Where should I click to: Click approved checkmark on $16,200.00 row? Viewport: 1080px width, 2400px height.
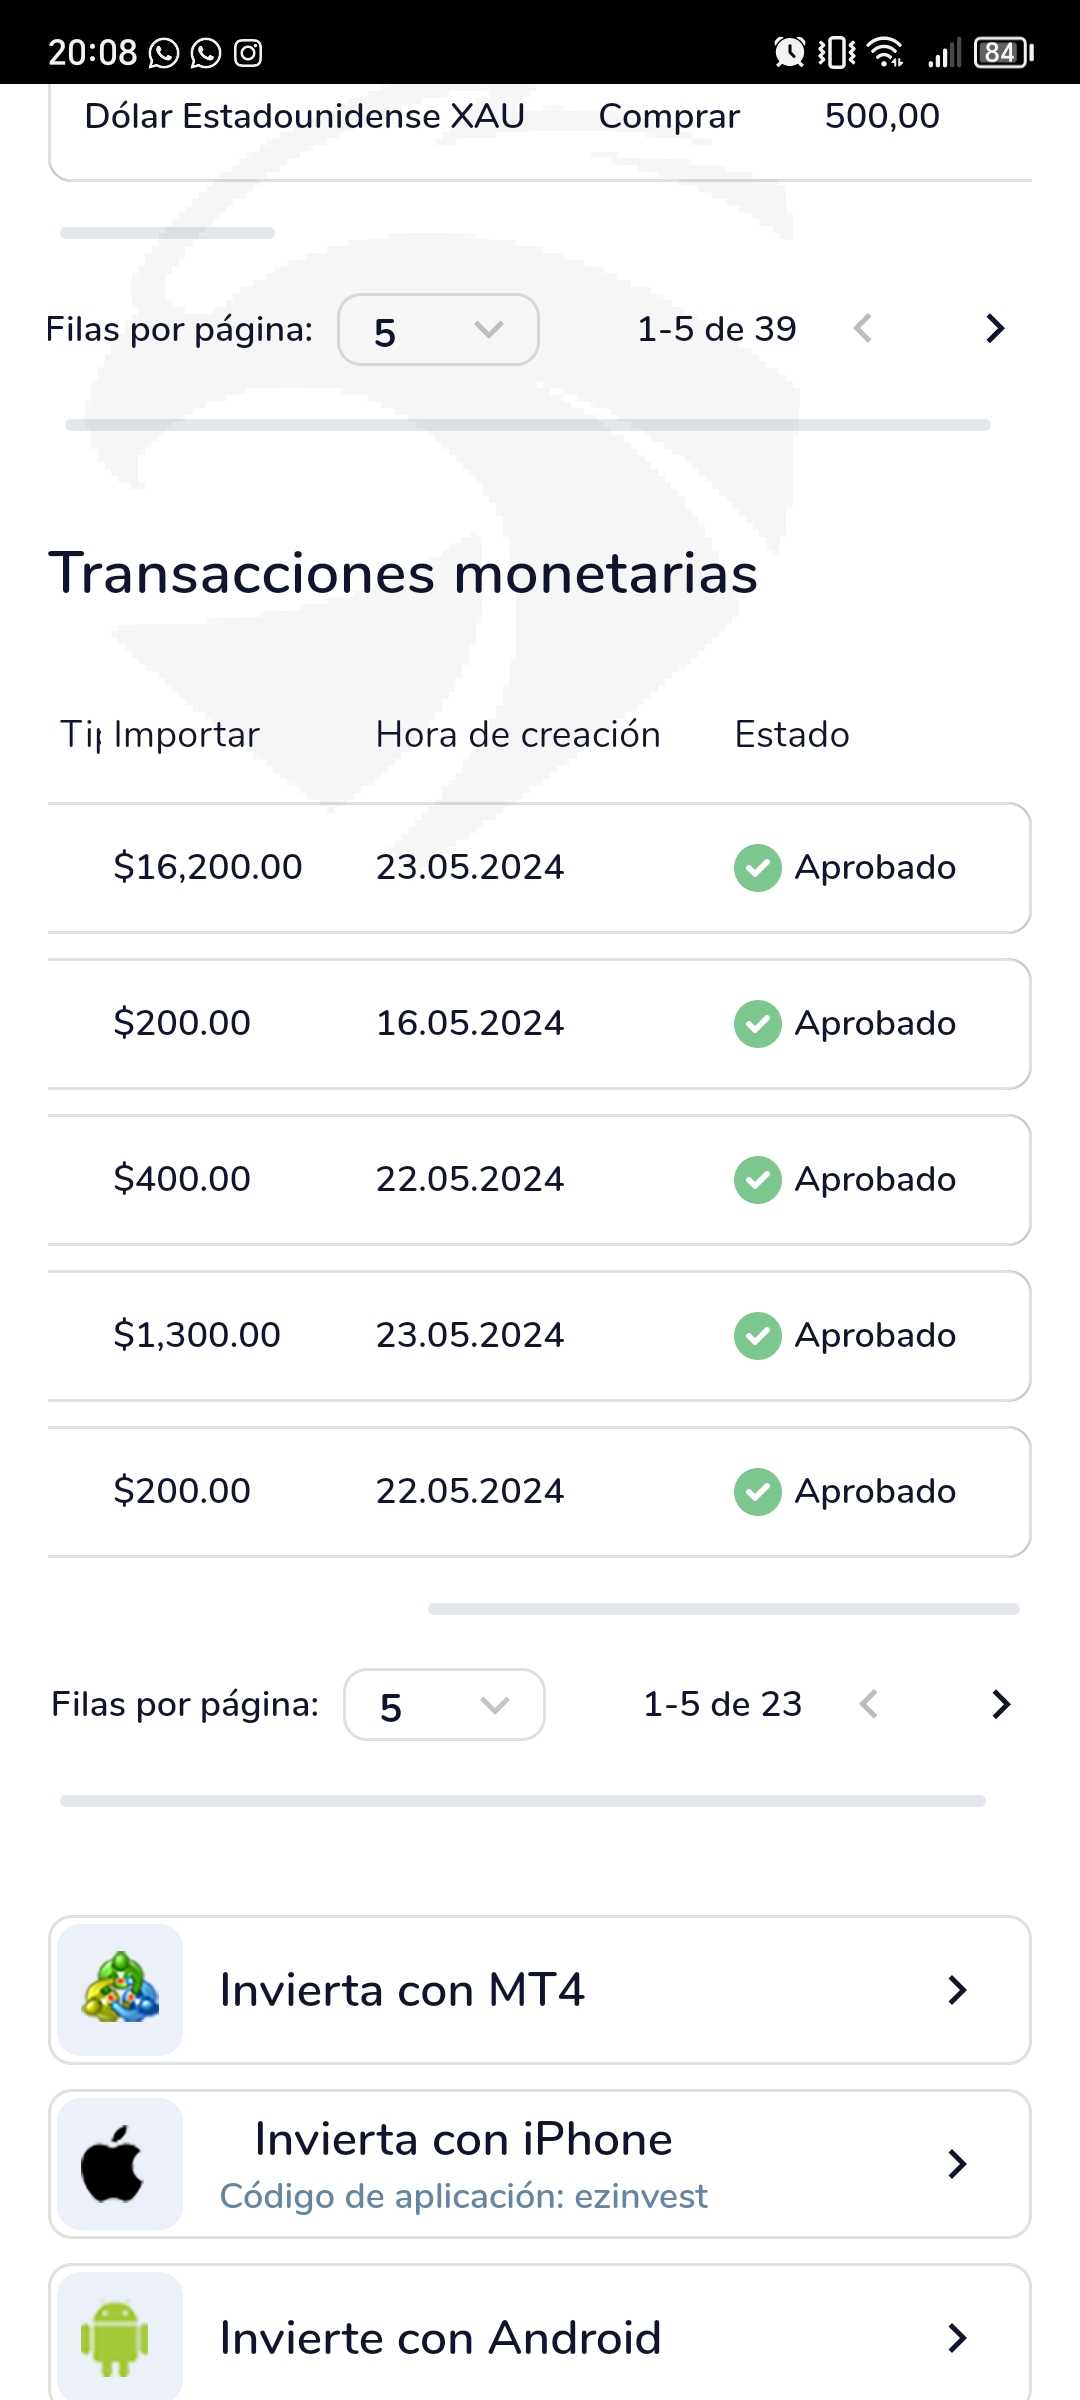click(758, 867)
